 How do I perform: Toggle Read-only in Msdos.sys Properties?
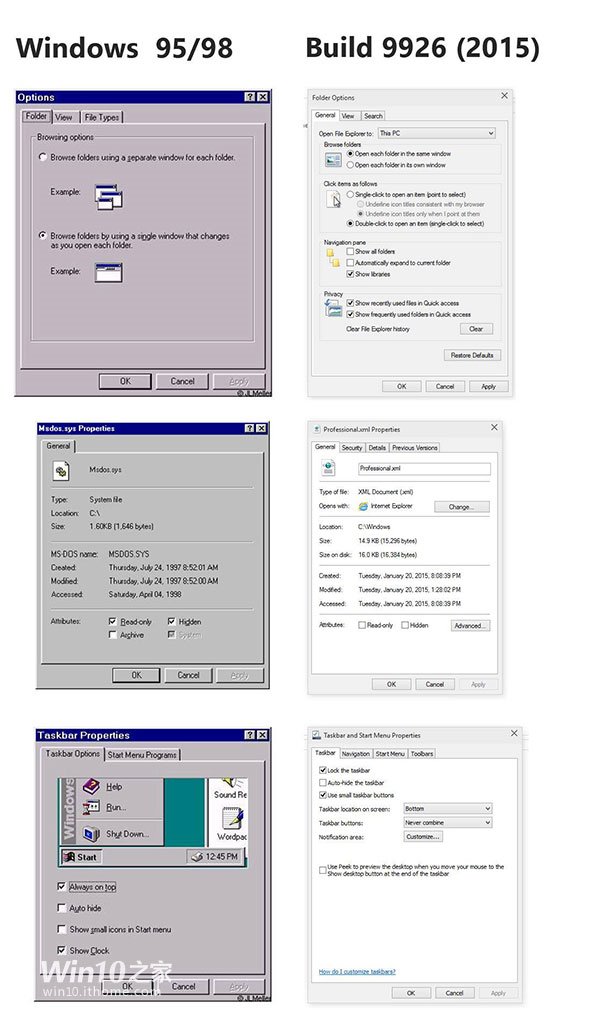pyautogui.click(x=113, y=621)
